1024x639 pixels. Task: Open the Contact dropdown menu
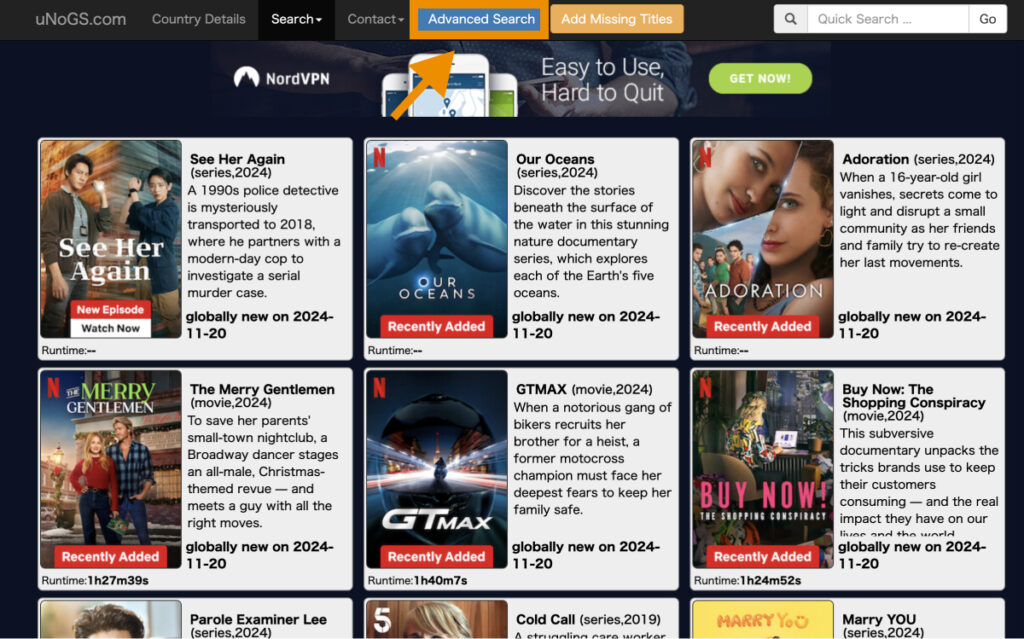(x=375, y=19)
